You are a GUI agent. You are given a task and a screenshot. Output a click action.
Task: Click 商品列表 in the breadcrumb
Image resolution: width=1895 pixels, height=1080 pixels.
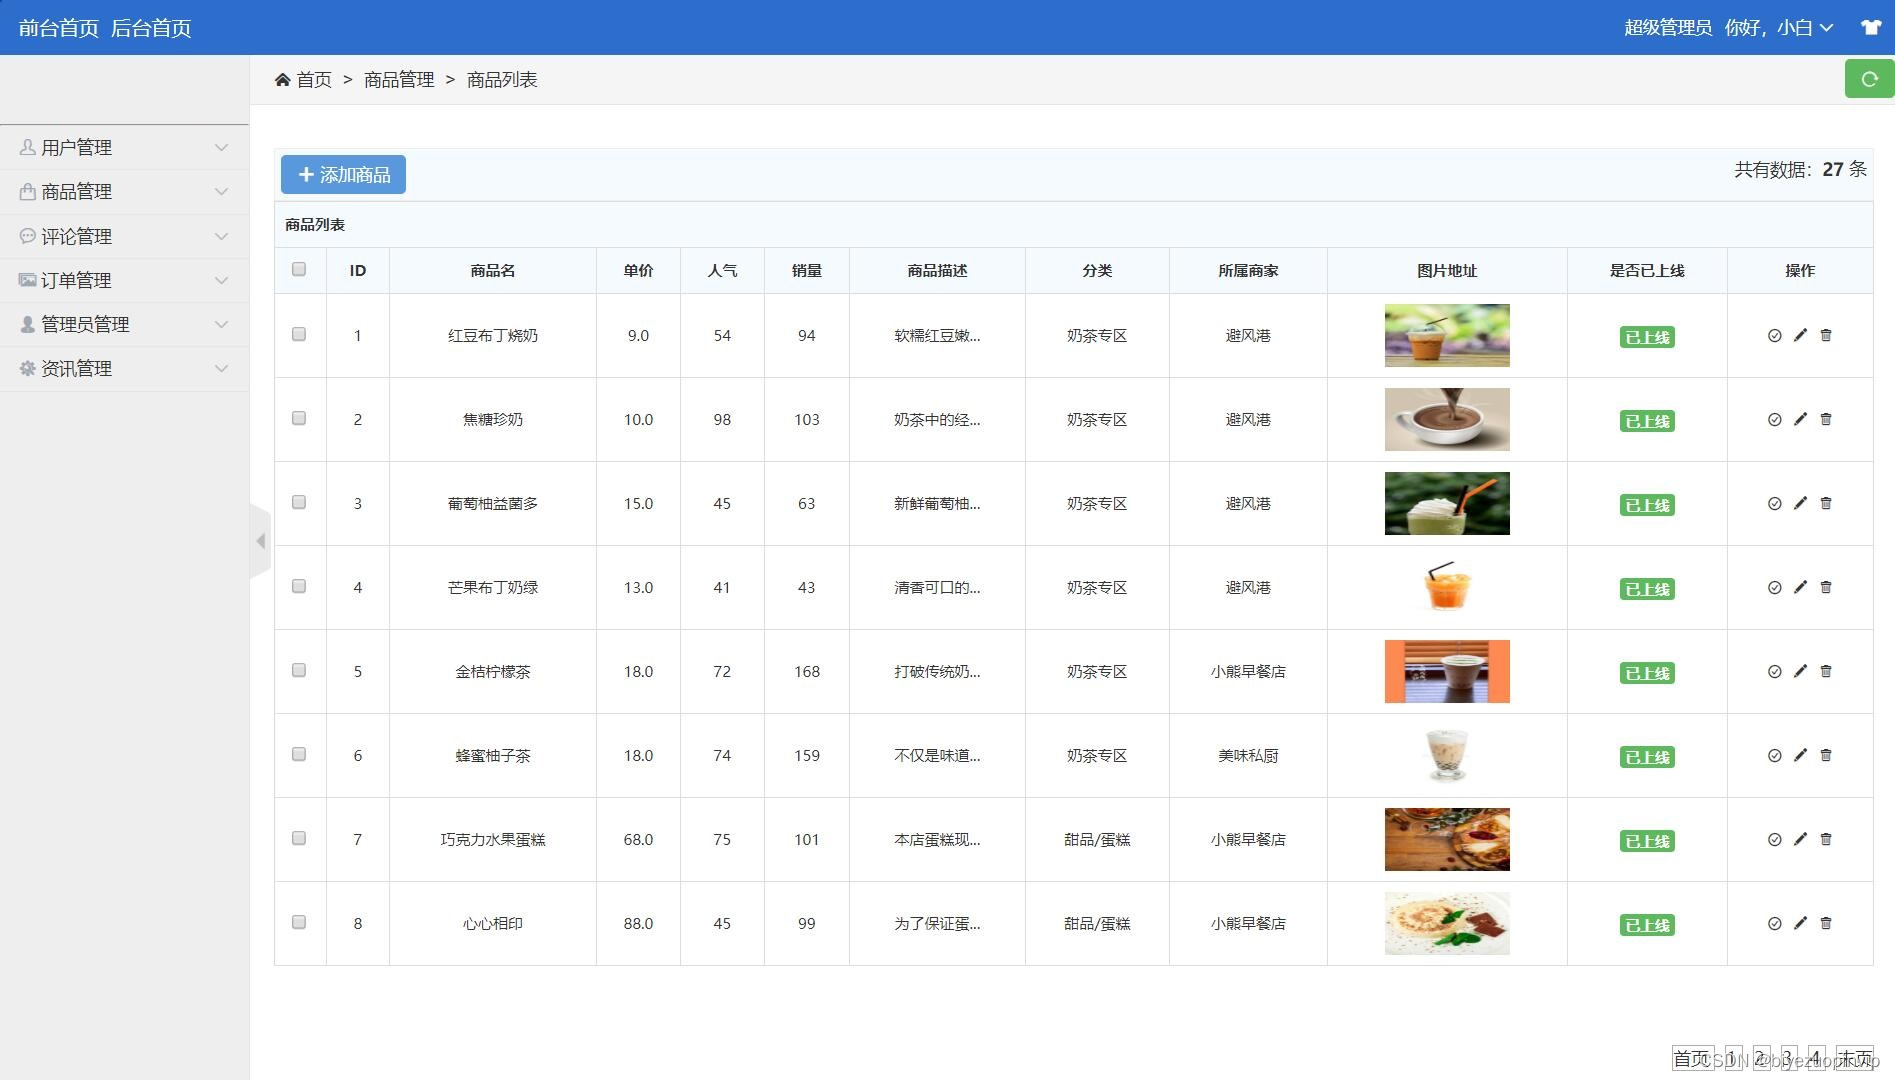(x=502, y=79)
